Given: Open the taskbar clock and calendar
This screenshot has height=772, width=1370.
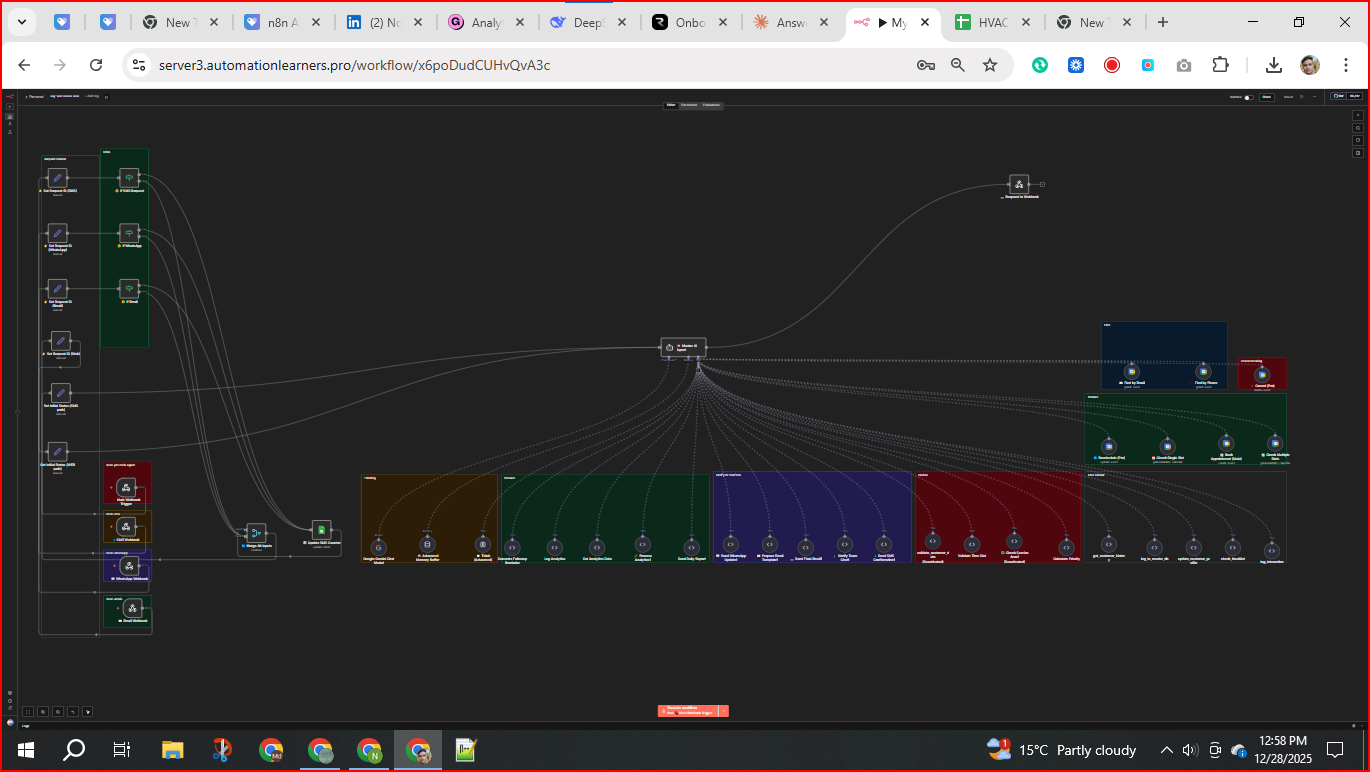Looking at the screenshot, I should pos(1283,750).
